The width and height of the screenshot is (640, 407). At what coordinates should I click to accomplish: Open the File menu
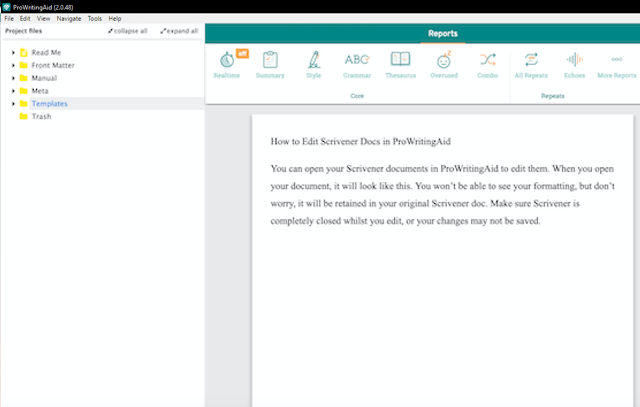pyautogui.click(x=9, y=19)
